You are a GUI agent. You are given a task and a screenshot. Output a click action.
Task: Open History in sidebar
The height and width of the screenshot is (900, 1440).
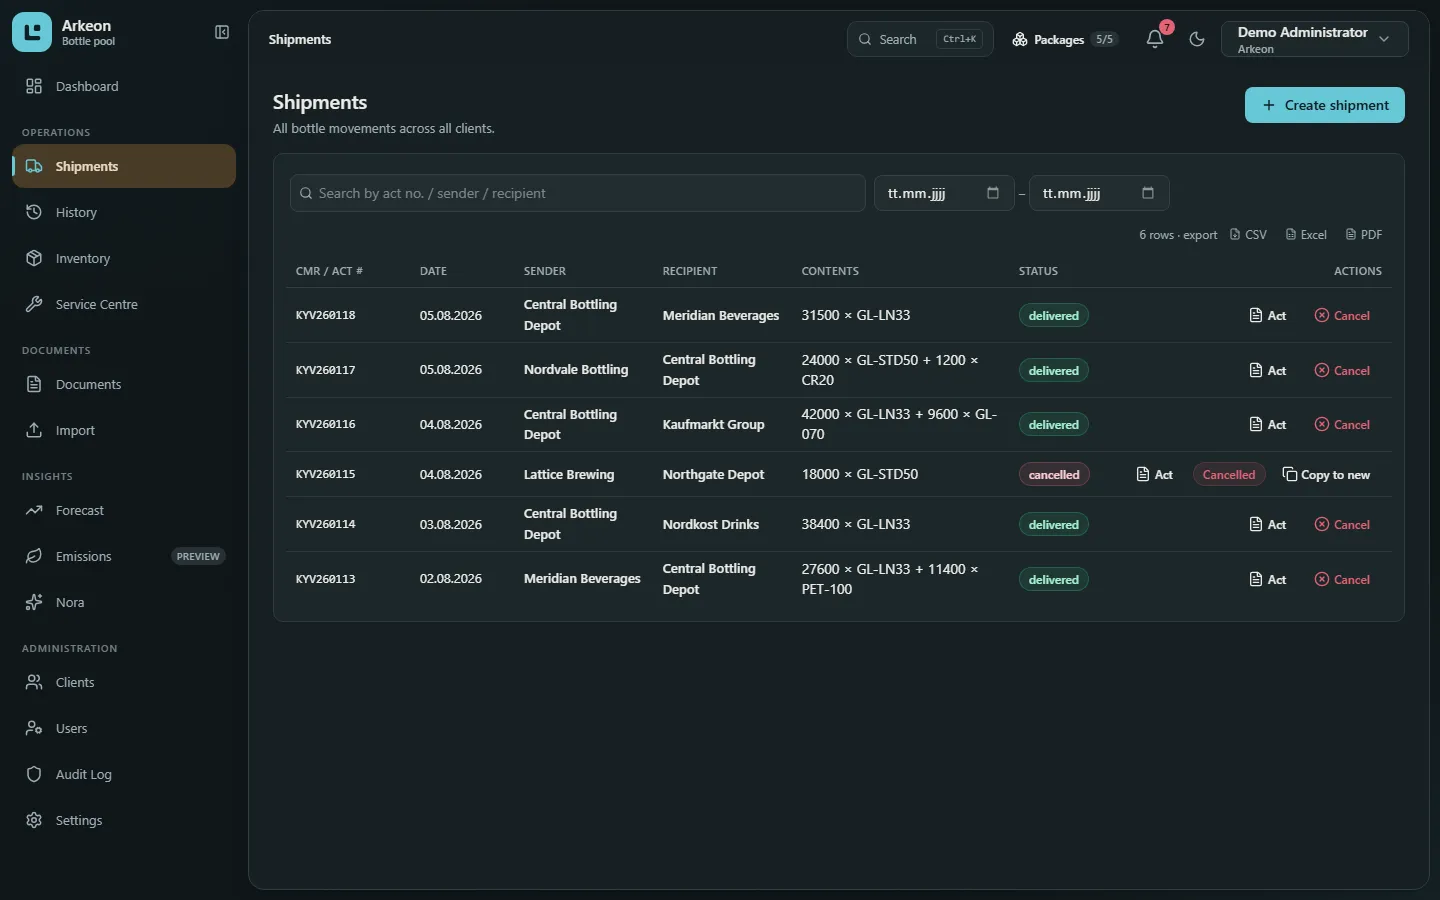[124, 212]
